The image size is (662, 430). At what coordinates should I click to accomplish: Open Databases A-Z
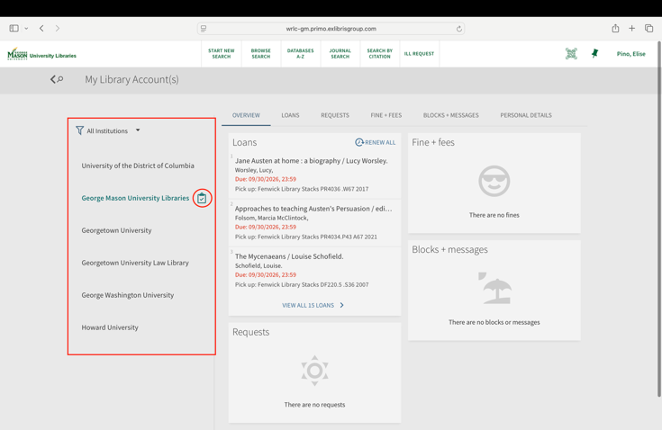coord(300,54)
